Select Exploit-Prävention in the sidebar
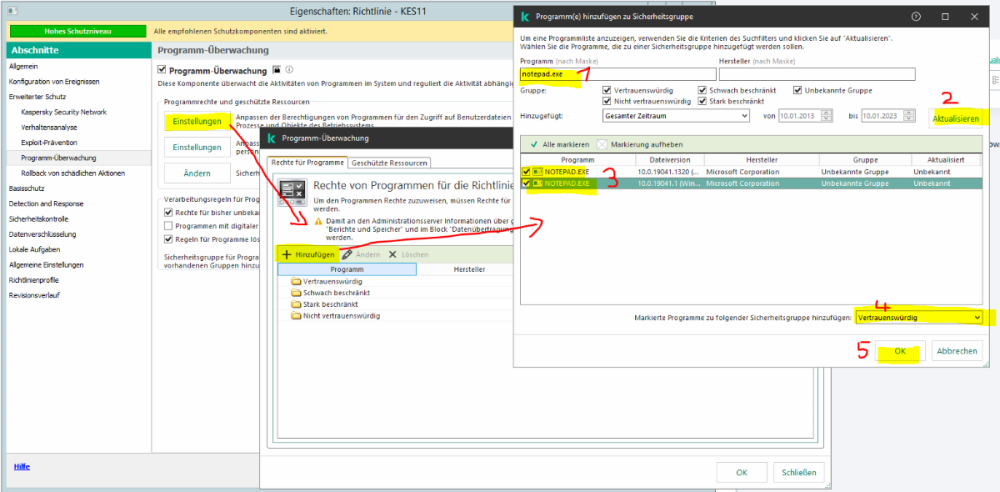 pyautogui.click(x=49, y=143)
